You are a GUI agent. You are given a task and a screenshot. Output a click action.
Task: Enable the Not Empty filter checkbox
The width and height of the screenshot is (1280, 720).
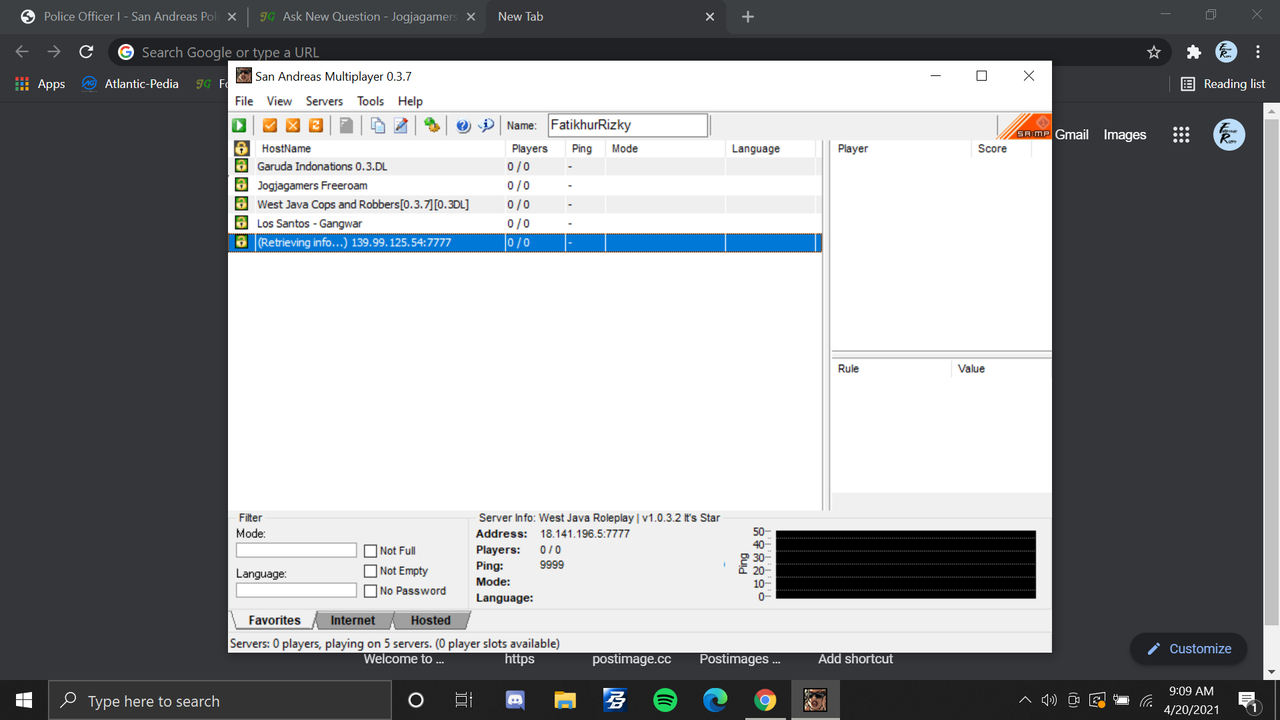coord(371,571)
